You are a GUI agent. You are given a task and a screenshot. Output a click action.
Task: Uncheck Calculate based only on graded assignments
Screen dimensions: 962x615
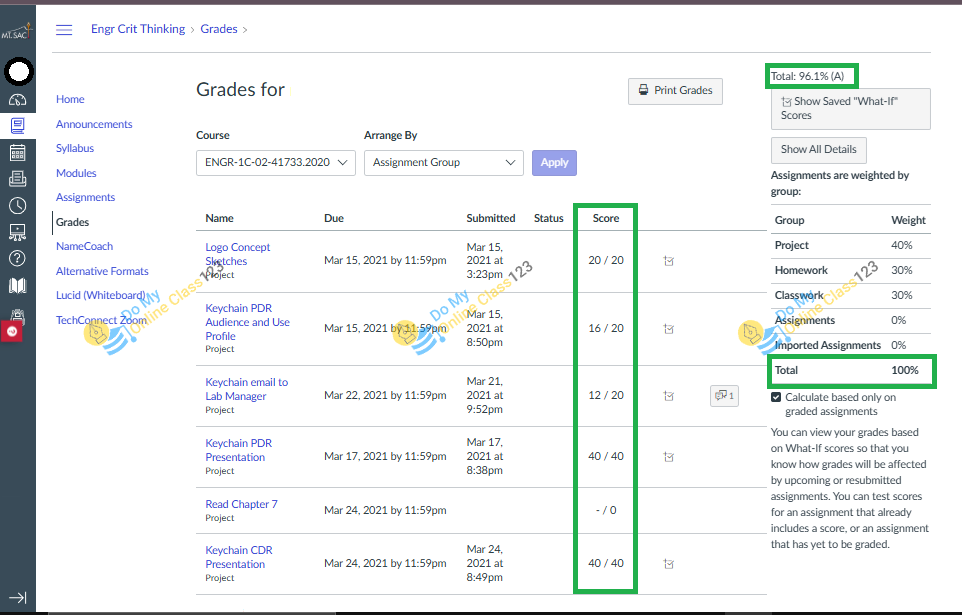click(777, 397)
